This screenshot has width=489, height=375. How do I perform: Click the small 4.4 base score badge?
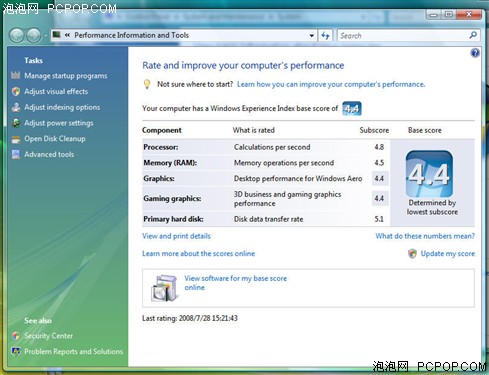click(352, 108)
